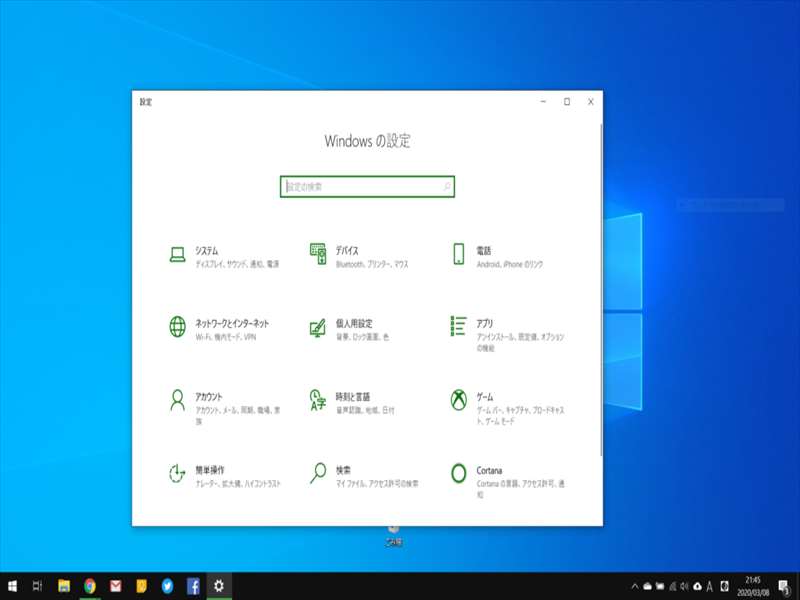Switch to Google Chrome on the taskbar
The height and width of the screenshot is (600, 800).
[90, 586]
